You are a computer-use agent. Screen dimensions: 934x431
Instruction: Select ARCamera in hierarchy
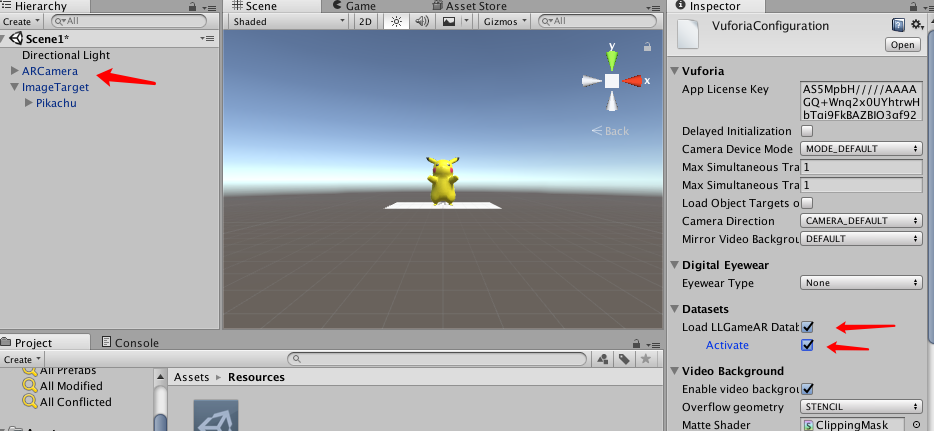[49, 71]
